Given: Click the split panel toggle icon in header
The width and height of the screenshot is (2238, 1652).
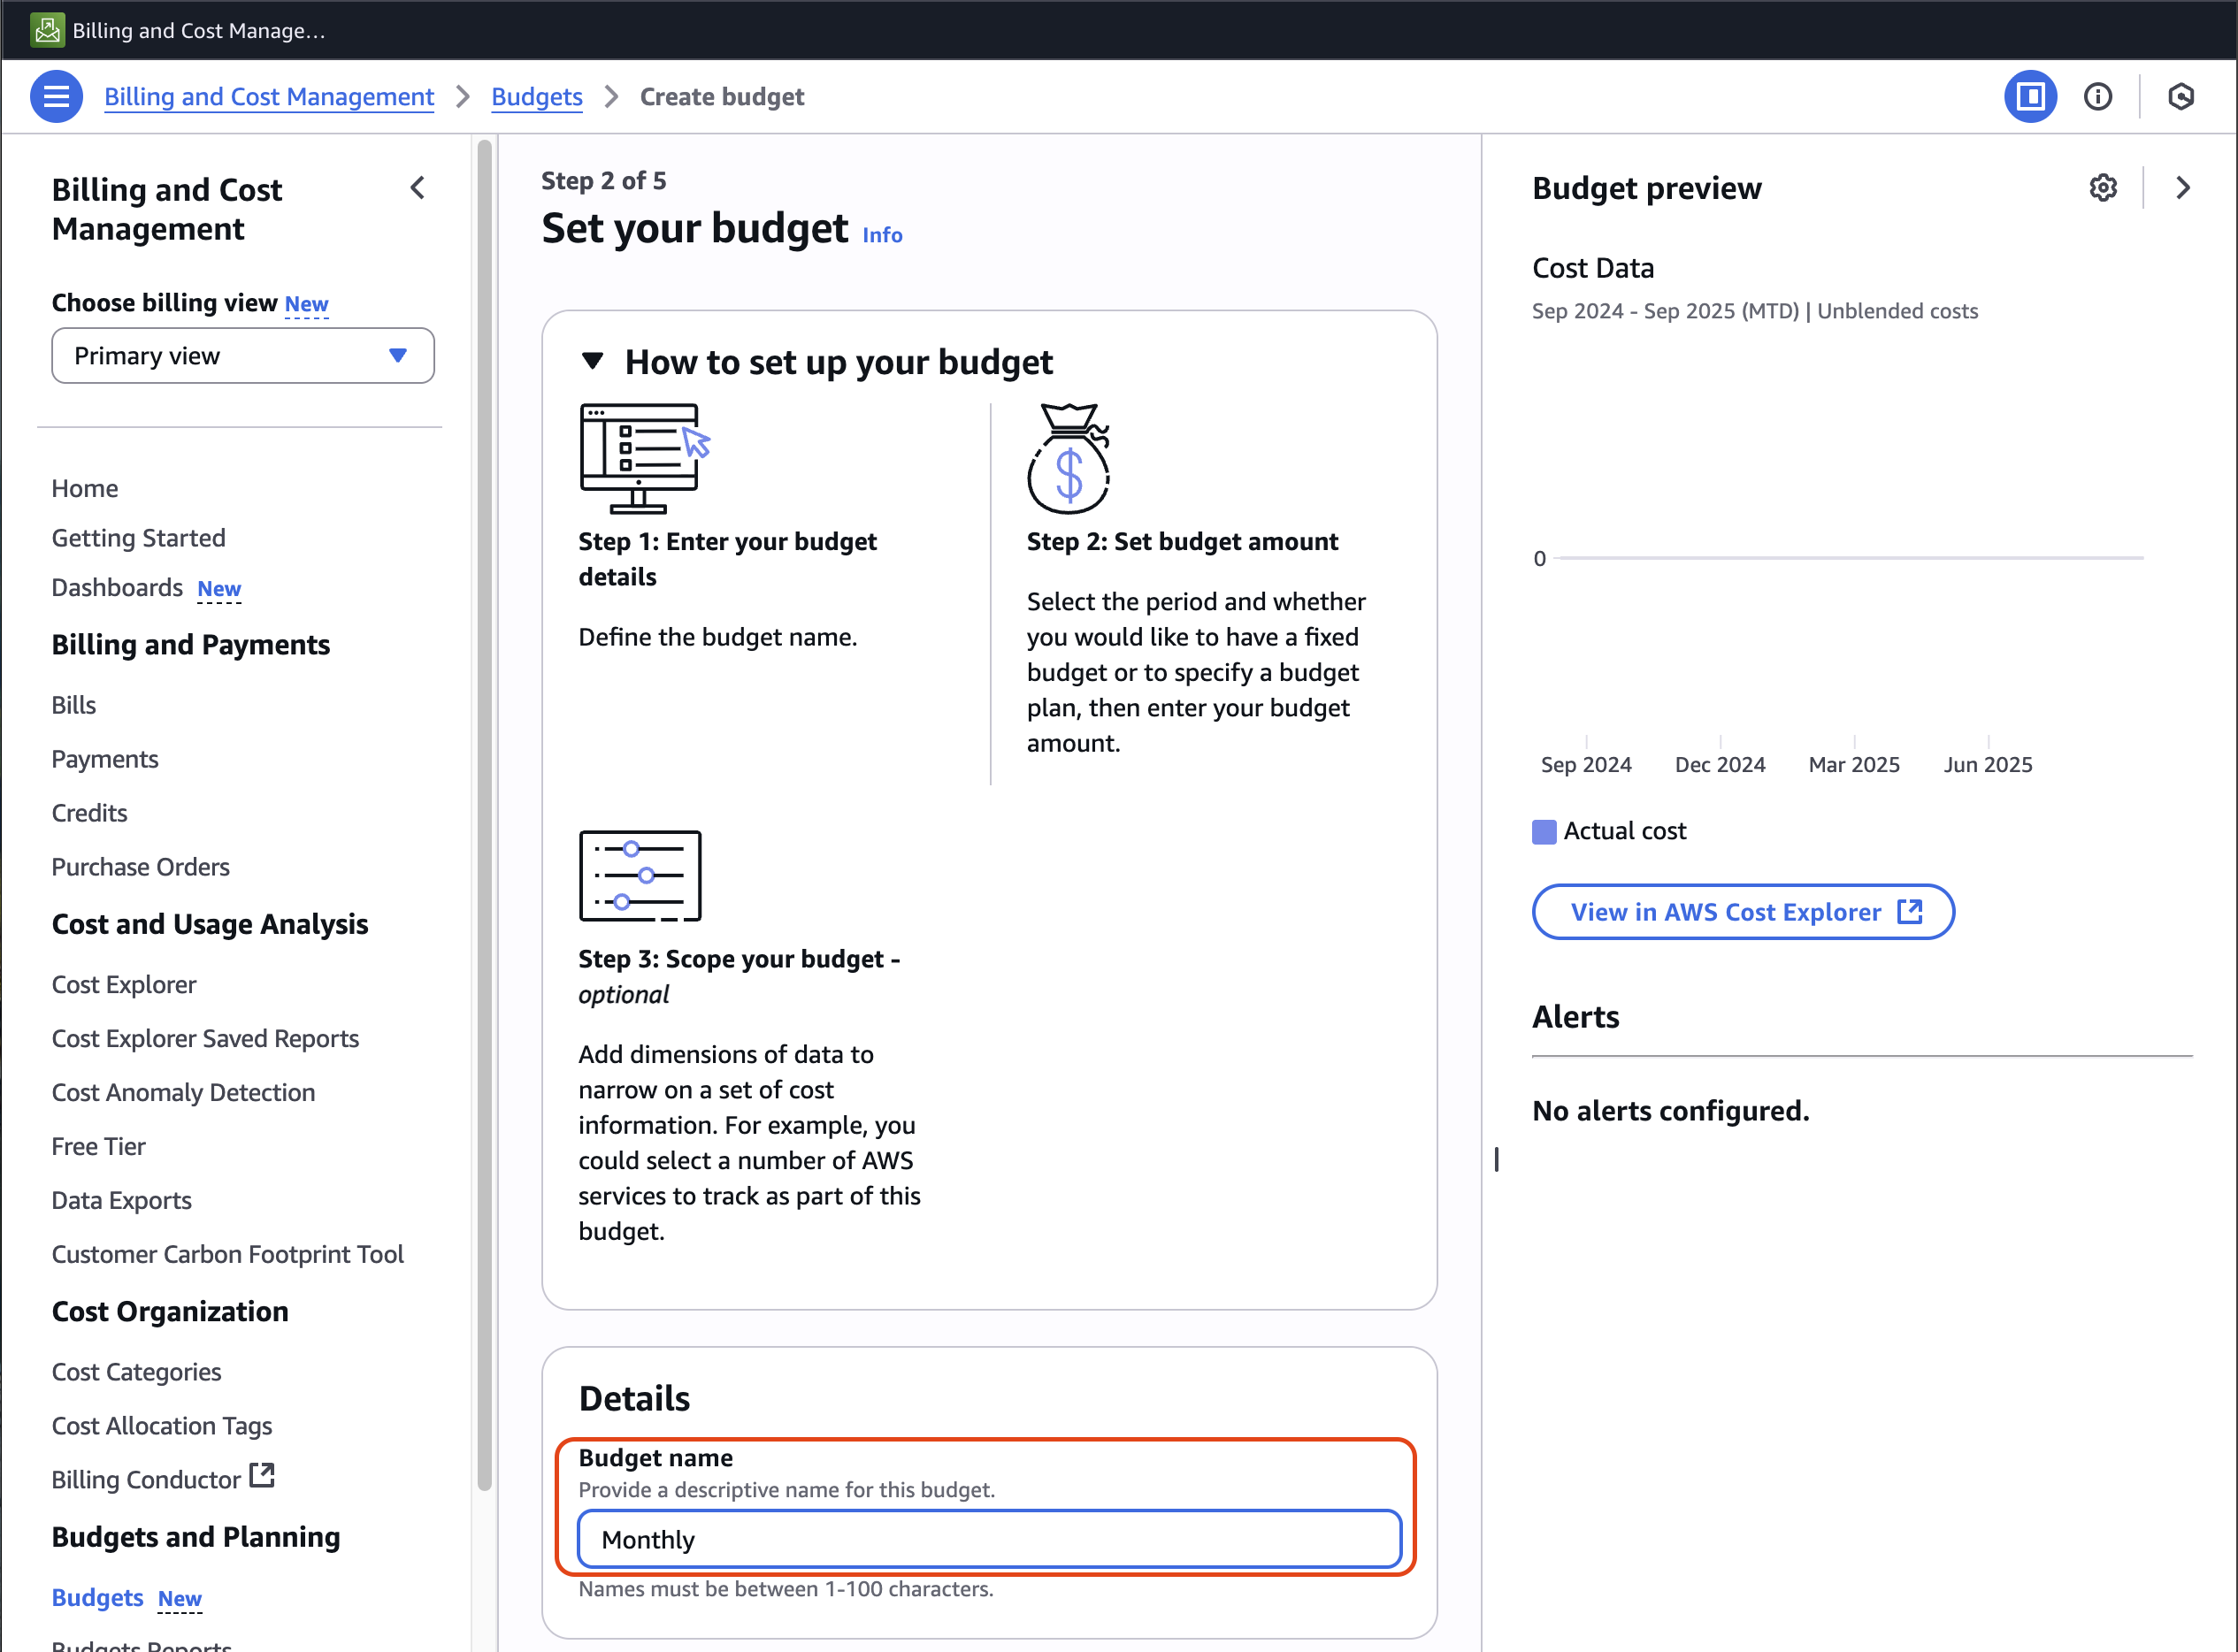Looking at the screenshot, I should click(x=2029, y=96).
